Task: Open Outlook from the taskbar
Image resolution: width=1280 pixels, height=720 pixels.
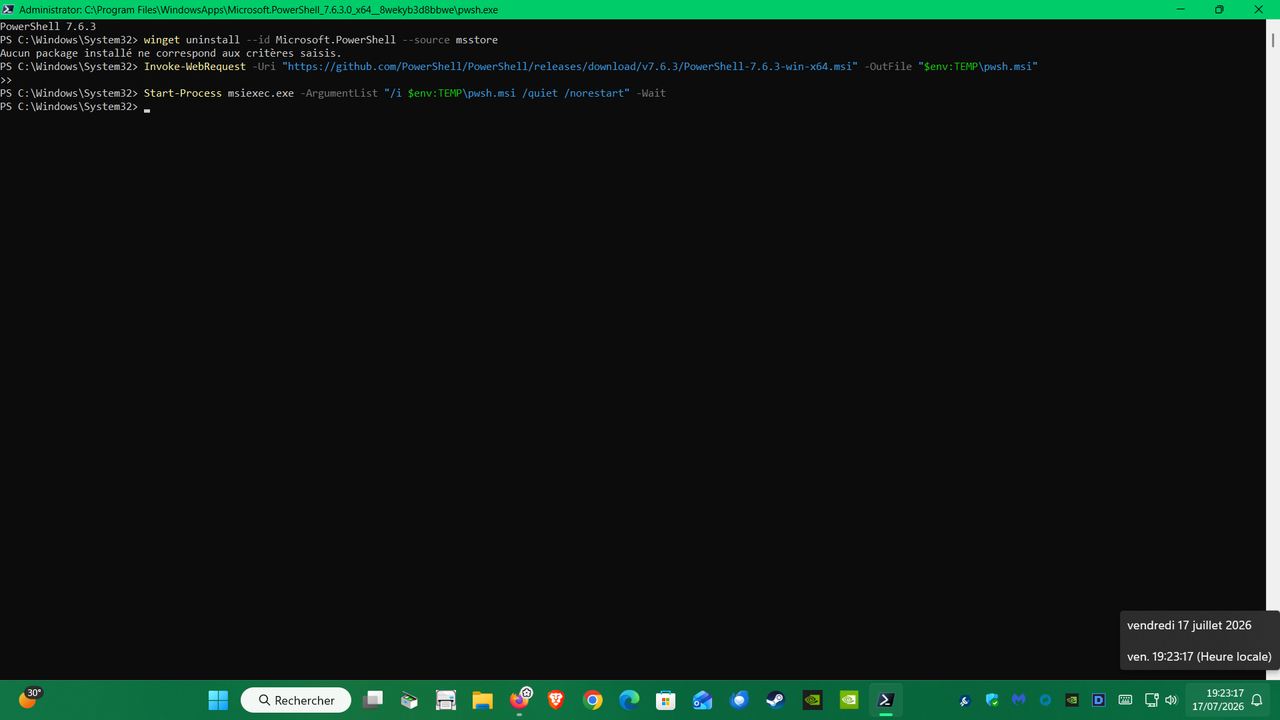Action: 702,700
